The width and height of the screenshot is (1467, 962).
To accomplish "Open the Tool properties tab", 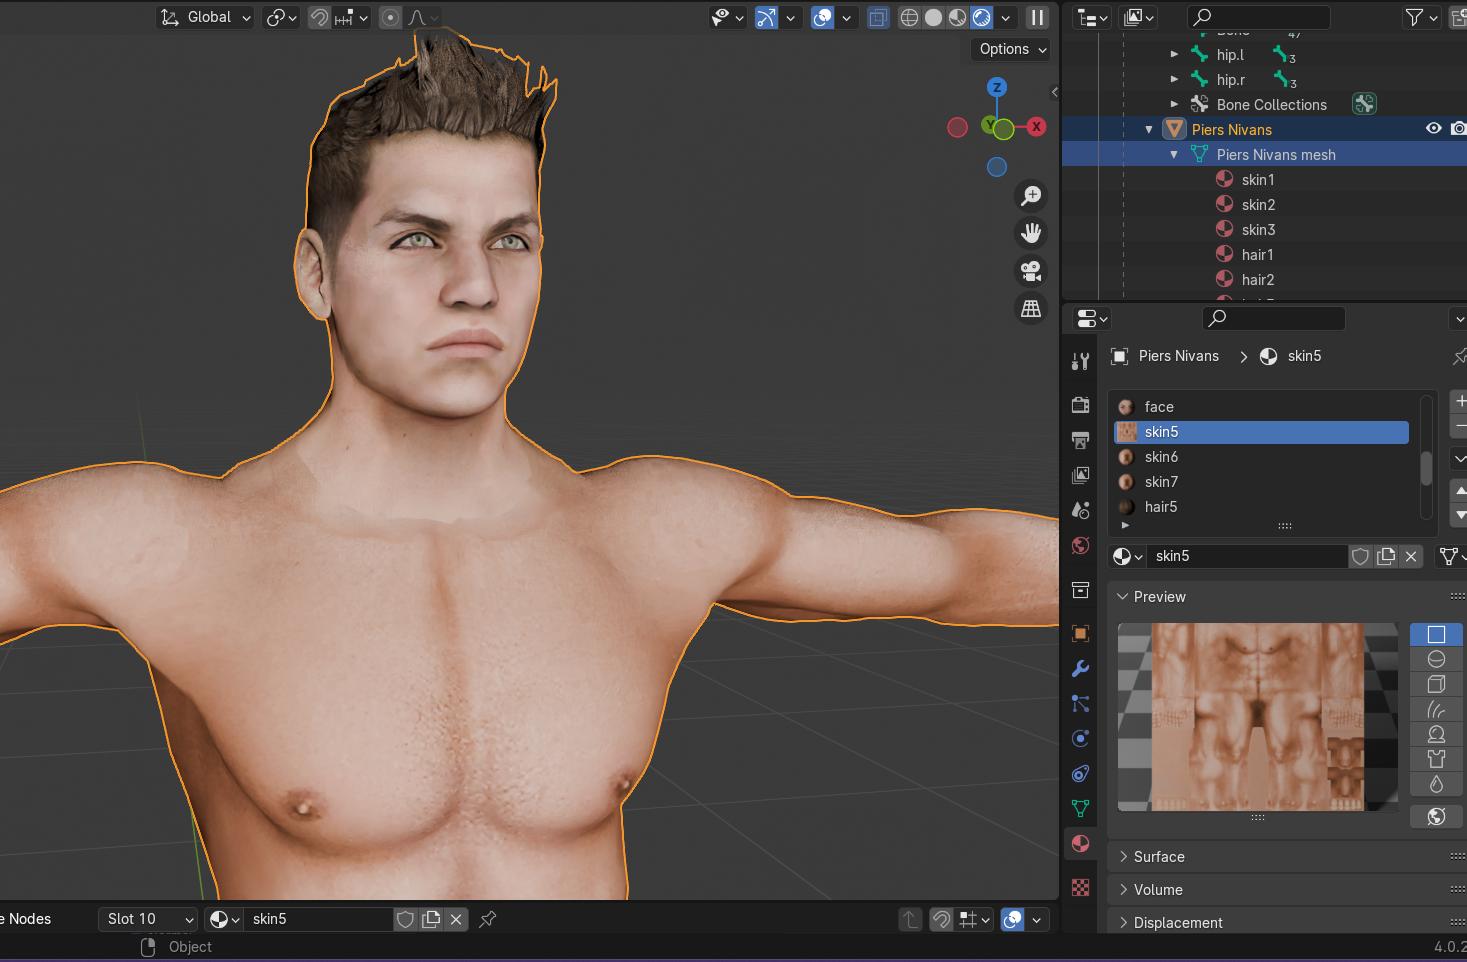I will [1080, 362].
